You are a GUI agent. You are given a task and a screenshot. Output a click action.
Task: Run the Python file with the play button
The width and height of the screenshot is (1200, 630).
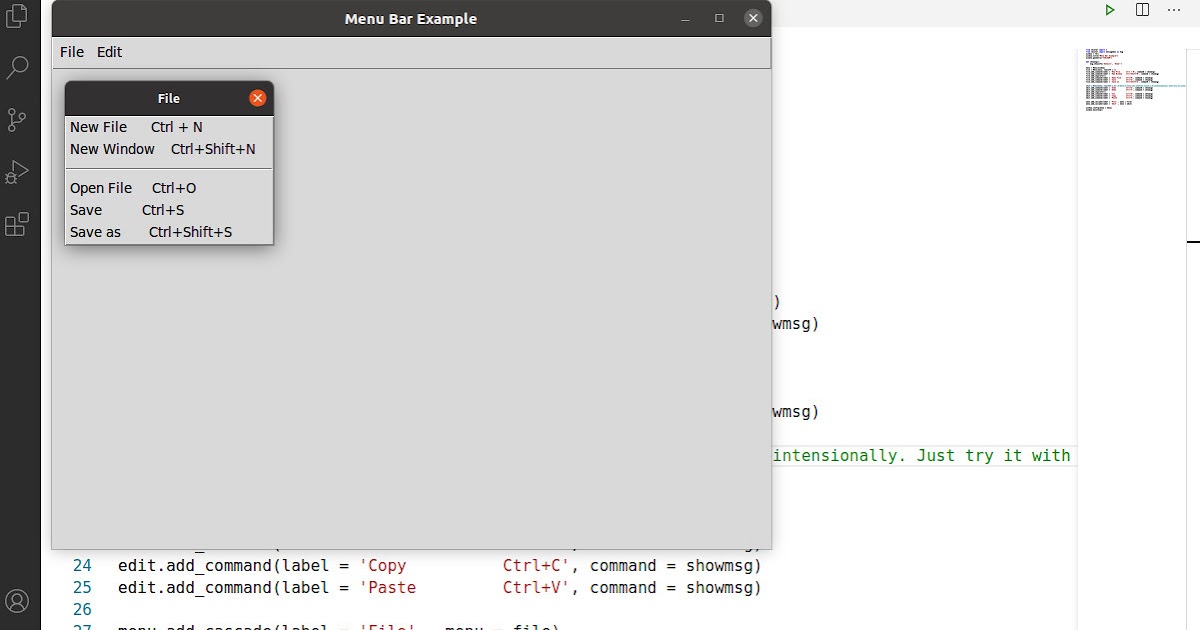coord(1110,10)
